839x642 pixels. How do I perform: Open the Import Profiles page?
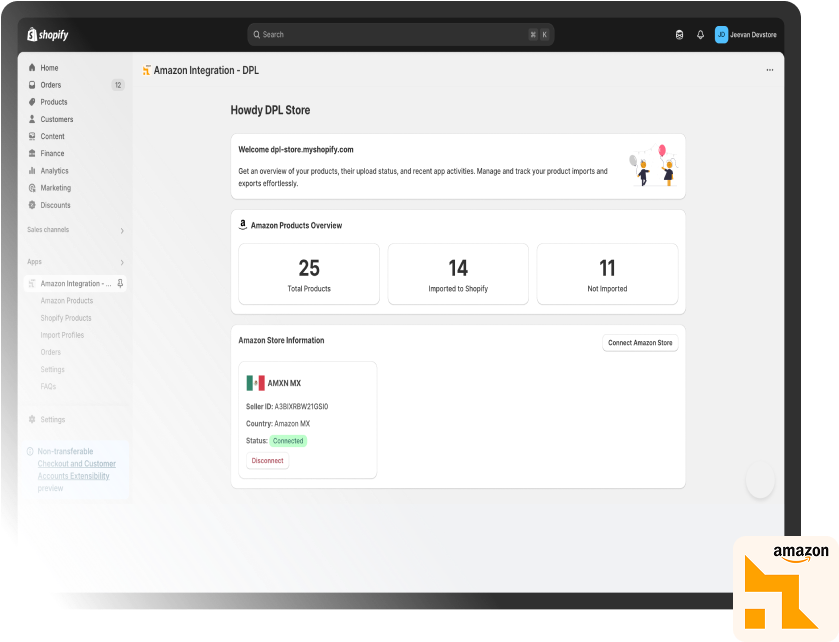(62, 334)
